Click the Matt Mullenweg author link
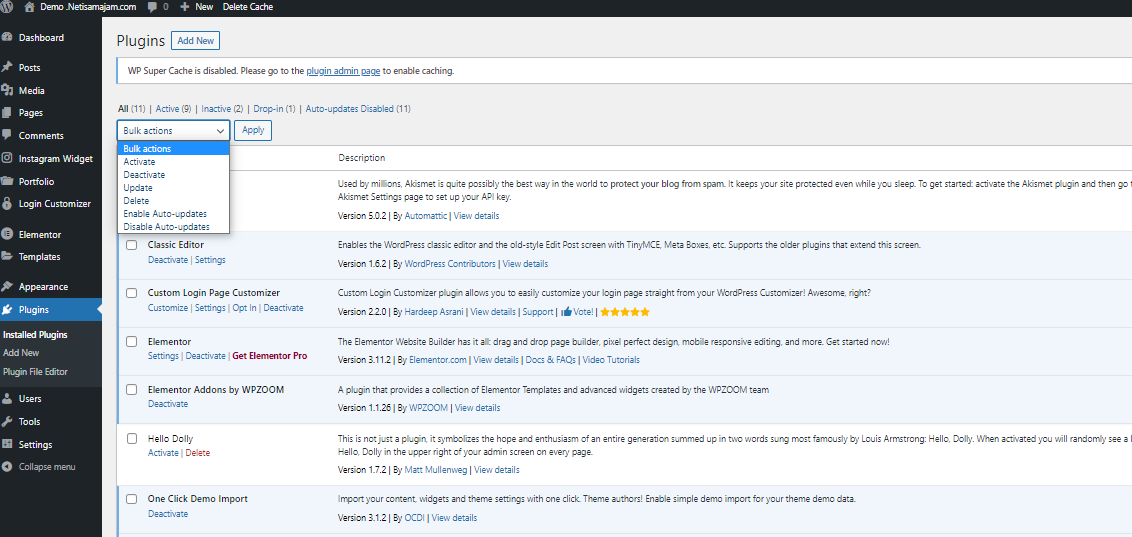Image resolution: width=1132 pixels, height=537 pixels. pos(435,470)
